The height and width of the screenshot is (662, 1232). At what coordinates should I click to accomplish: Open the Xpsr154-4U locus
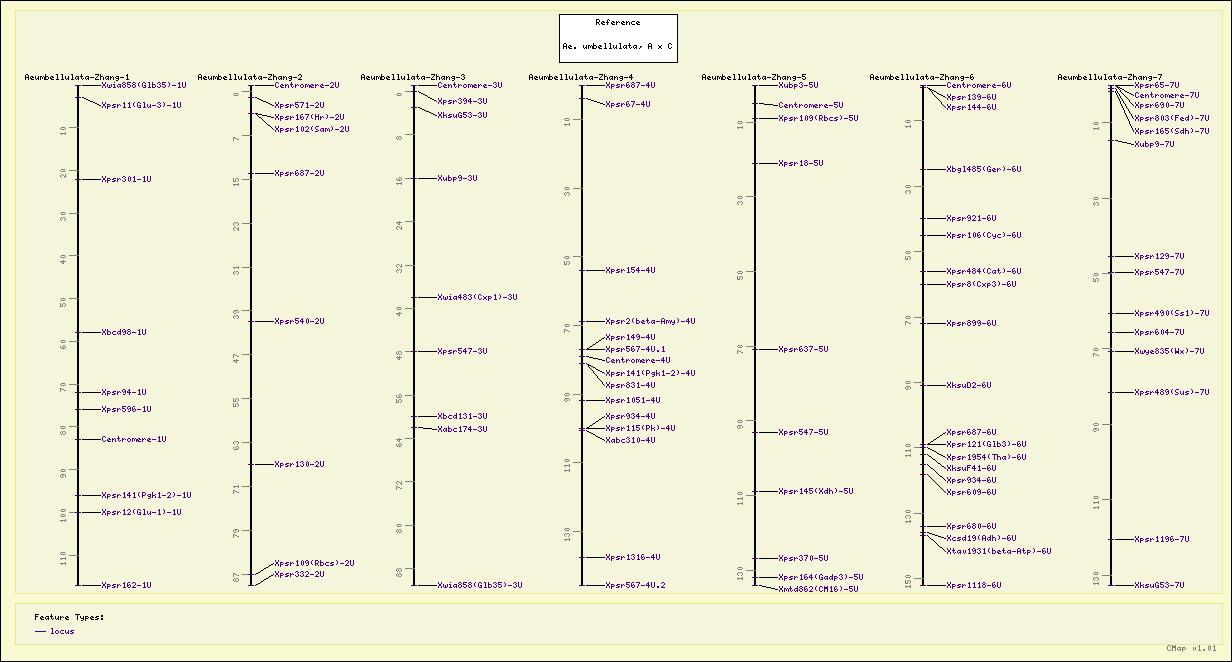[630, 271]
